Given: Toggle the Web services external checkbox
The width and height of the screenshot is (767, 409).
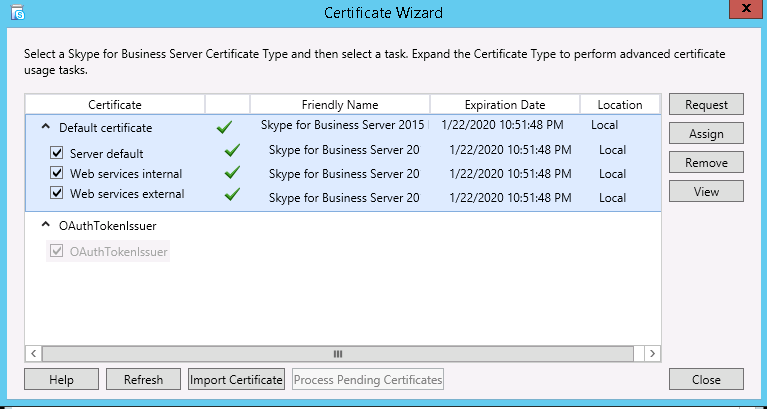Looking at the screenshot, I should [x=57, y=193].
